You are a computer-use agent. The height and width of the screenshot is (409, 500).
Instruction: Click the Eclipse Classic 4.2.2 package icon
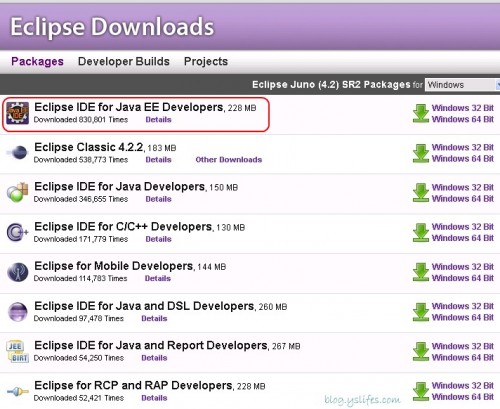tap(17, 153)
